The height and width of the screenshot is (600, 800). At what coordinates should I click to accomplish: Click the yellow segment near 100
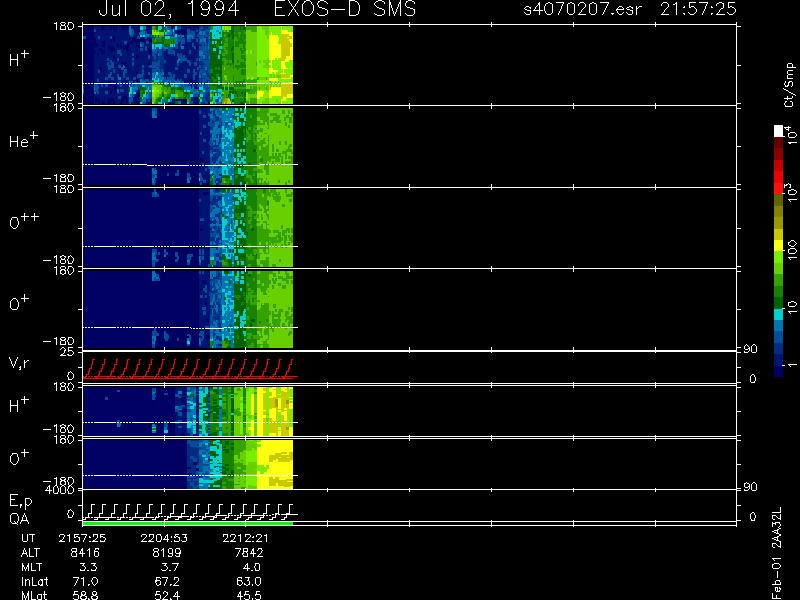coord(779,246)
